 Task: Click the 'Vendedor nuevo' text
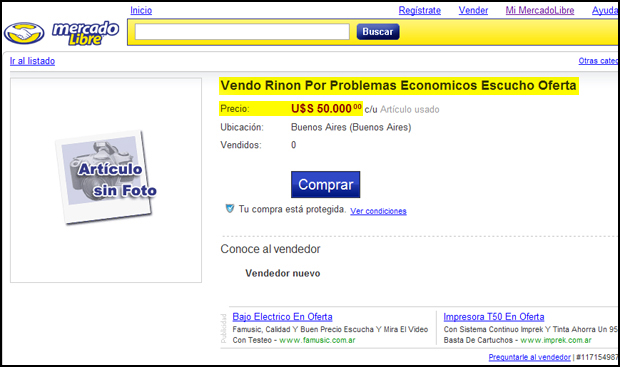coord(283,273)
